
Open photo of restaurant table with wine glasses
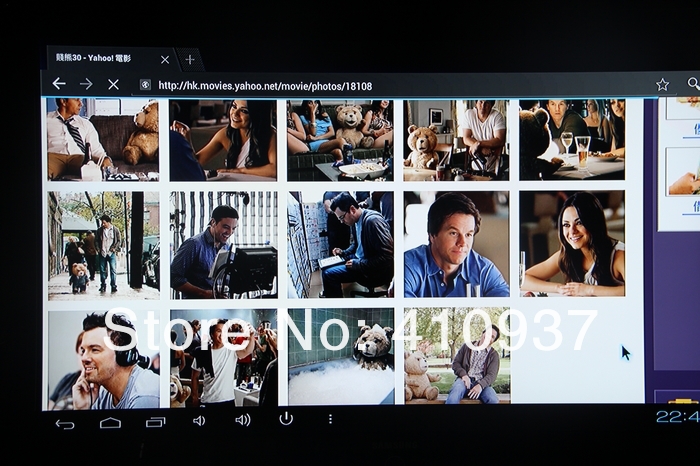point(572,140)
